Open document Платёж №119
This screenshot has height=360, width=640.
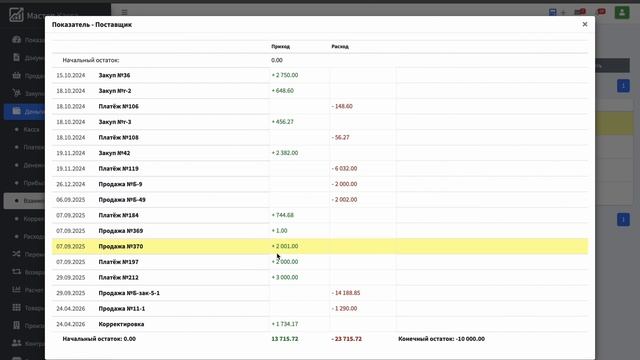click(118, 168)
